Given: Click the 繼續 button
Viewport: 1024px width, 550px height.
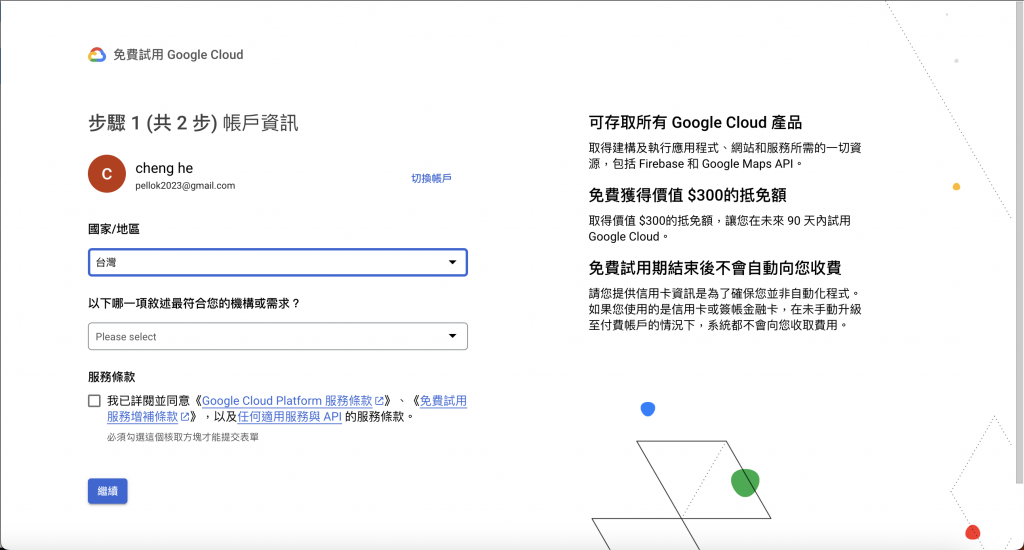Looking at the screenshot, I should pyautogui.click(x=108, y=491).
